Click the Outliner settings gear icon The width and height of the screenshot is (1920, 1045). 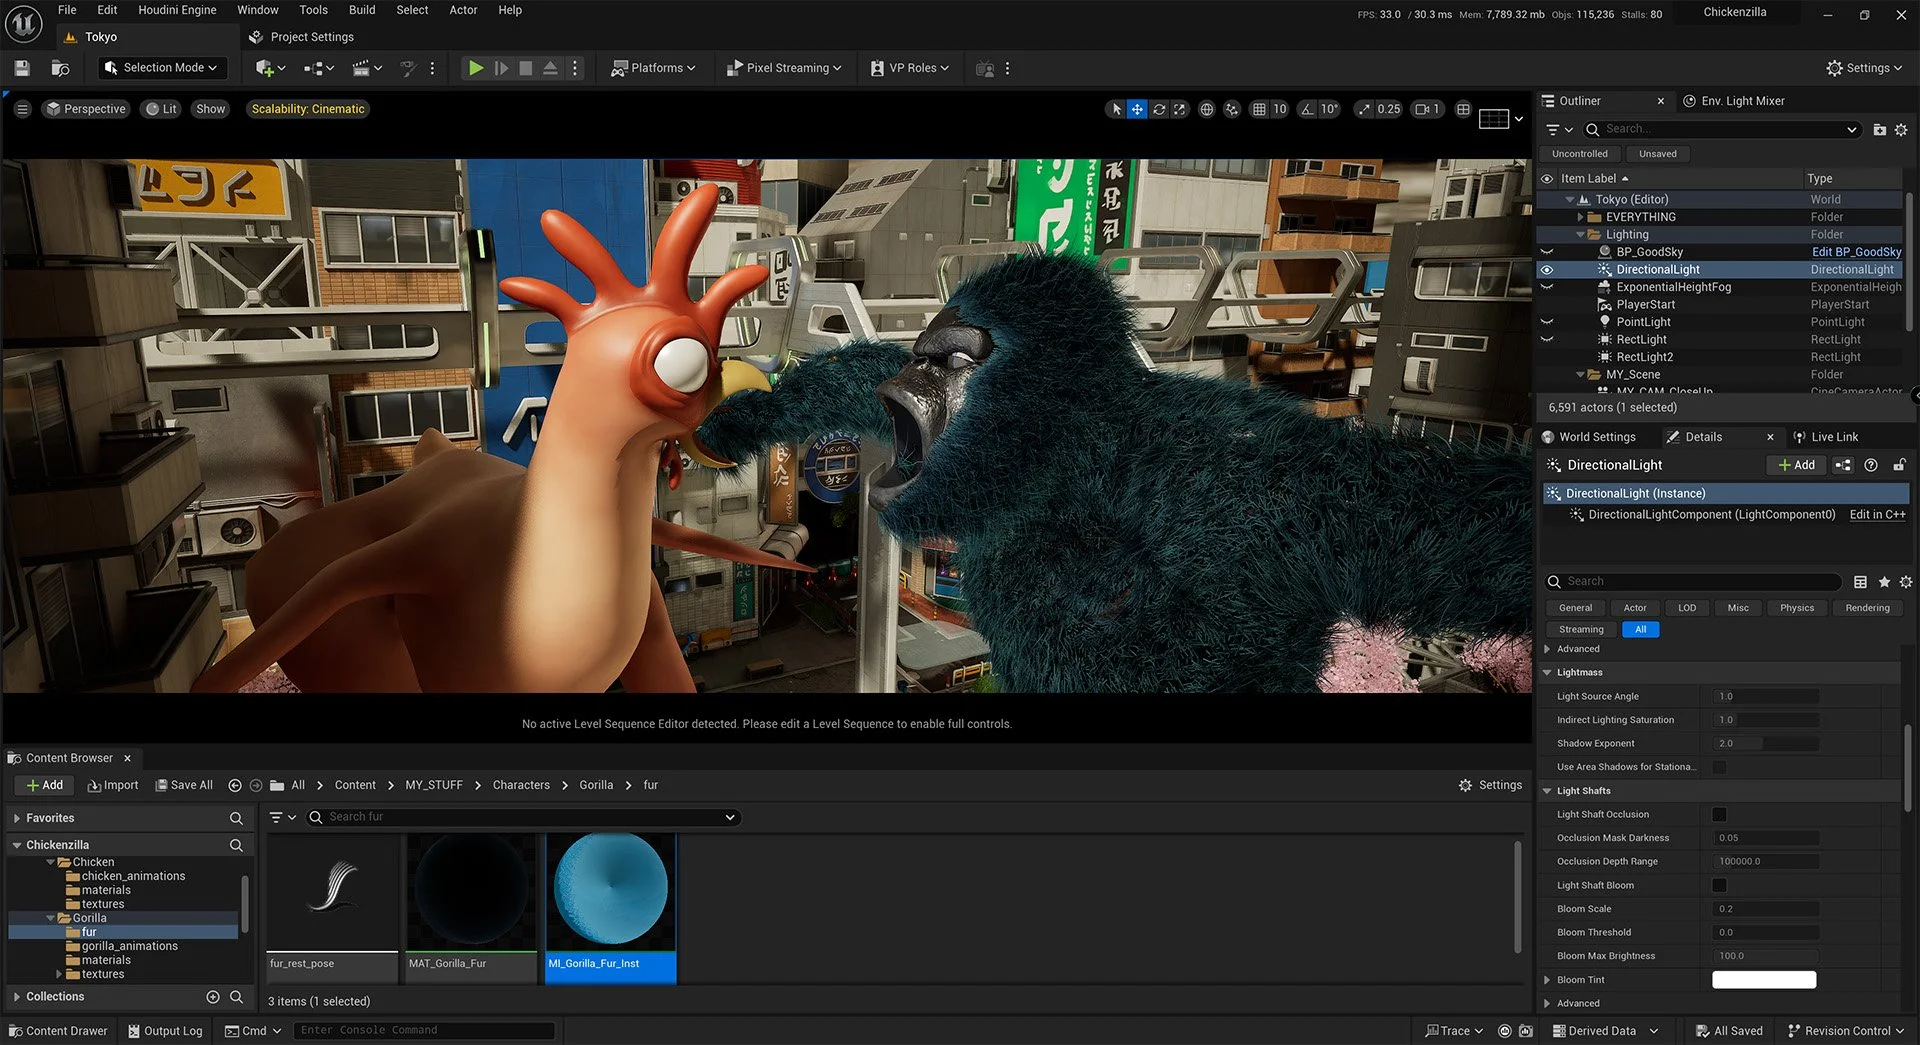pyautogui.click(x=1901, y=130)
